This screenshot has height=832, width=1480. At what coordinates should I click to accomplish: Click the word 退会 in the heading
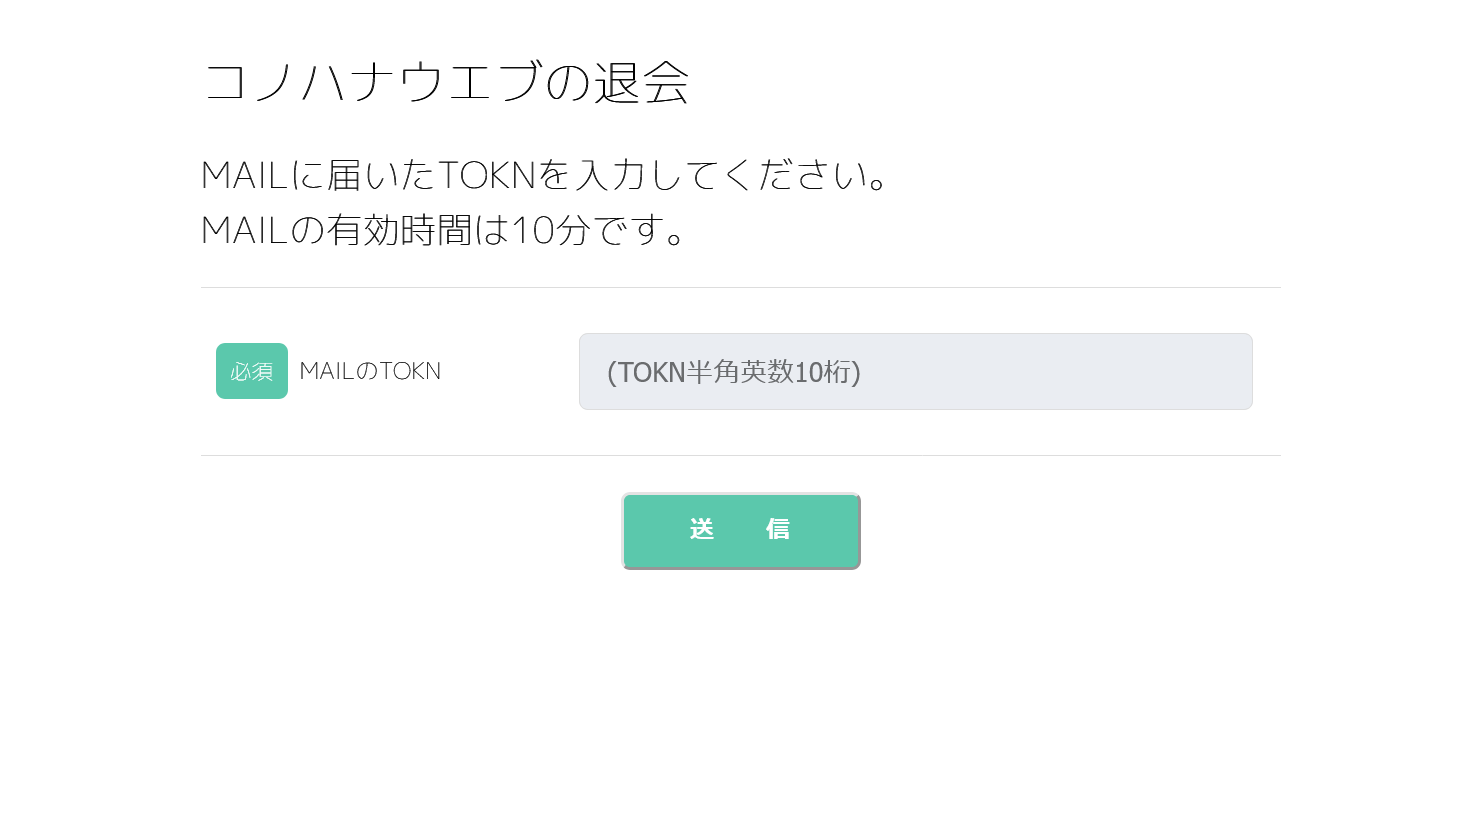[641, 82]
